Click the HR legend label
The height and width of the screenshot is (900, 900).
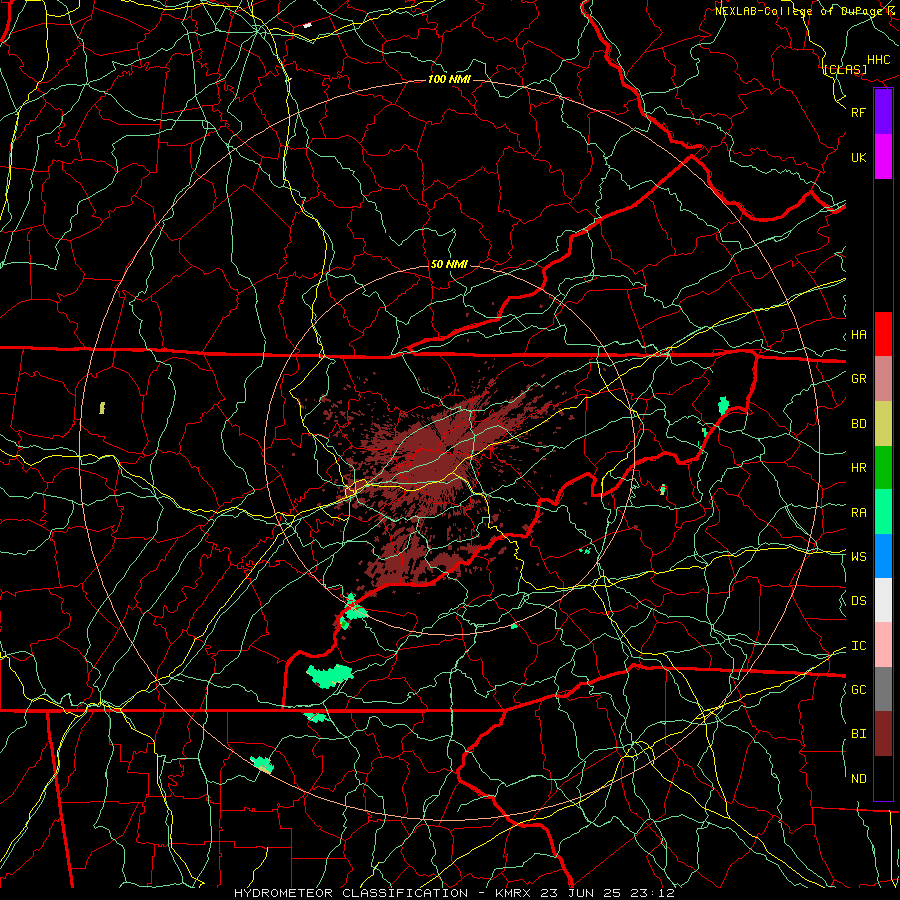(859, 468)
